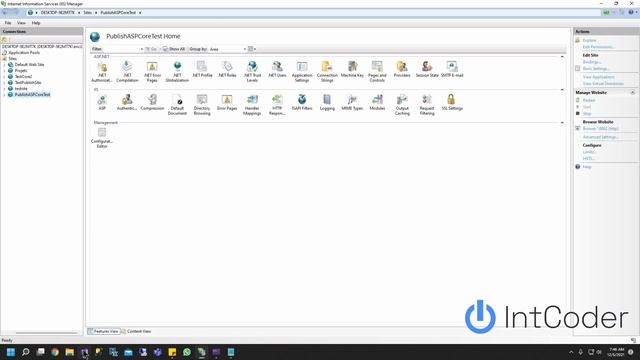Open the Help menu
Viewport: 640px width, 360px height.
pyautogui.click(x=36, y=23)
